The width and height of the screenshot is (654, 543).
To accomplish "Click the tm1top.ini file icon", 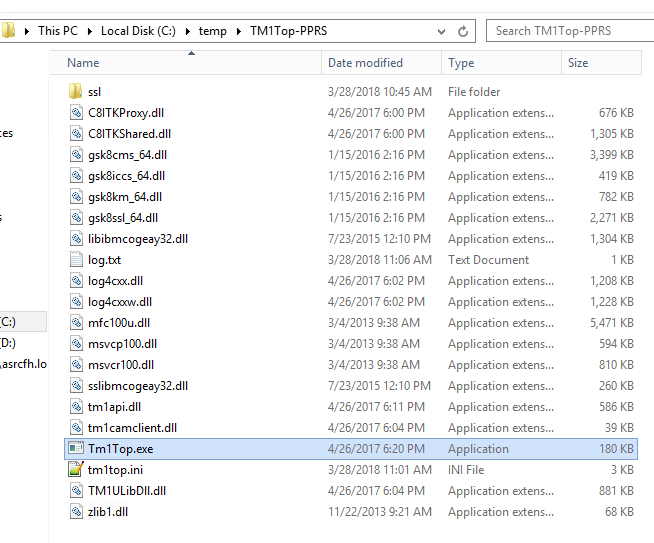I will 76,469.
